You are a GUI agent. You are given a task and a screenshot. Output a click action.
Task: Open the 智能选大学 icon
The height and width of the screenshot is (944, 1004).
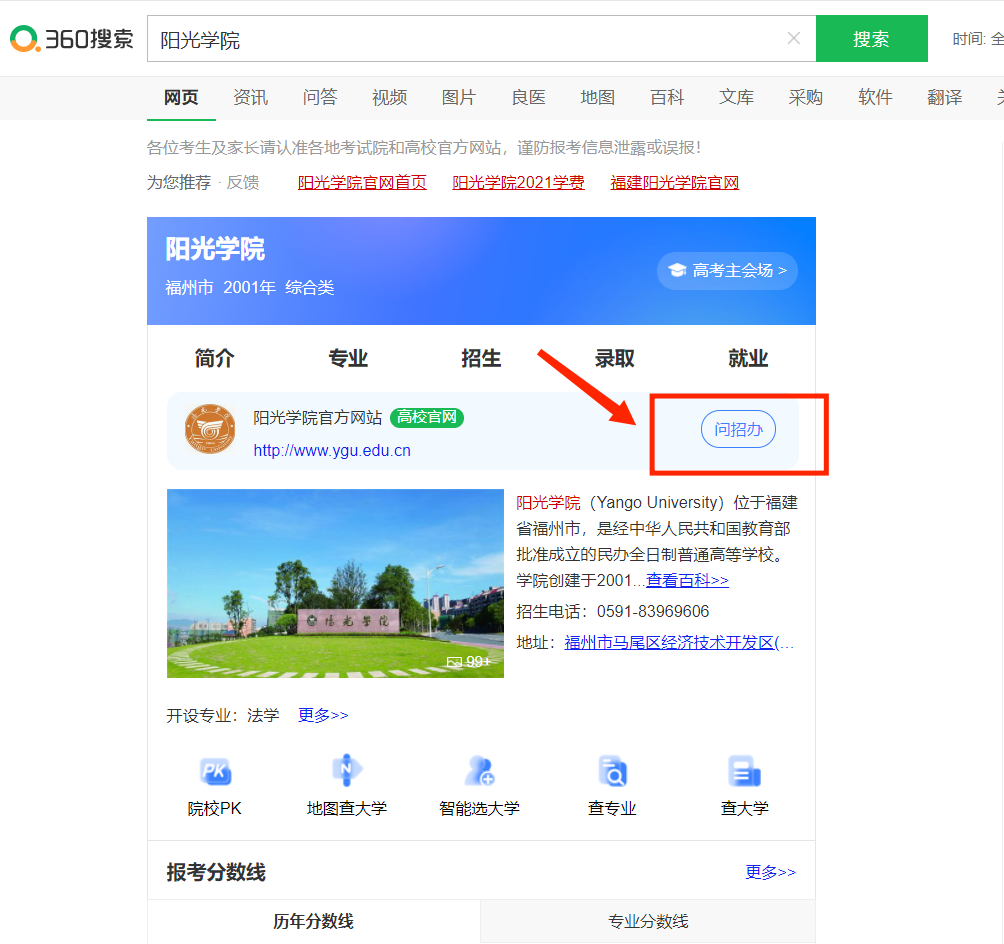[x=479, y=773]
